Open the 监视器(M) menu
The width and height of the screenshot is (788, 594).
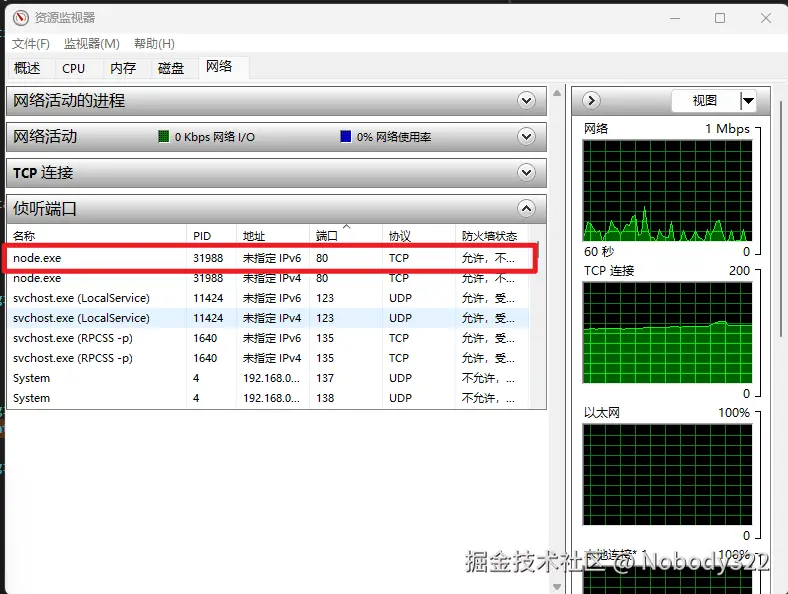pos(91,44)
